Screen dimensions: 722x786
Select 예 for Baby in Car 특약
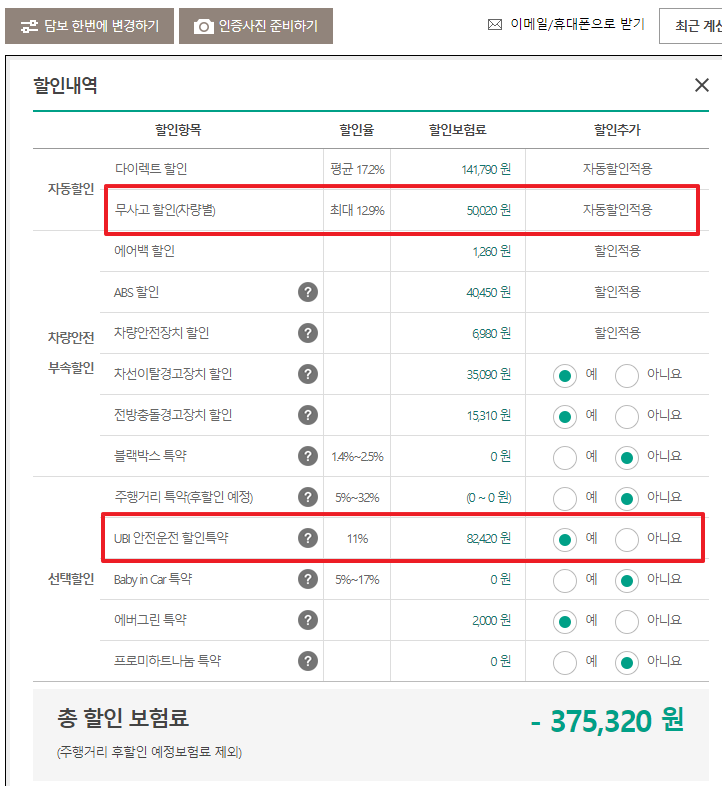[565, 581]
